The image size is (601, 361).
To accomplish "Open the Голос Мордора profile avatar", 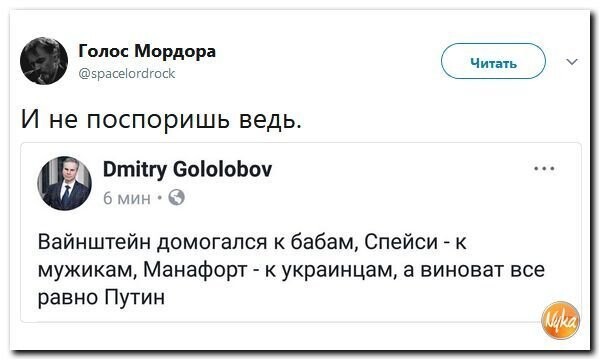I will click(44, 61).
